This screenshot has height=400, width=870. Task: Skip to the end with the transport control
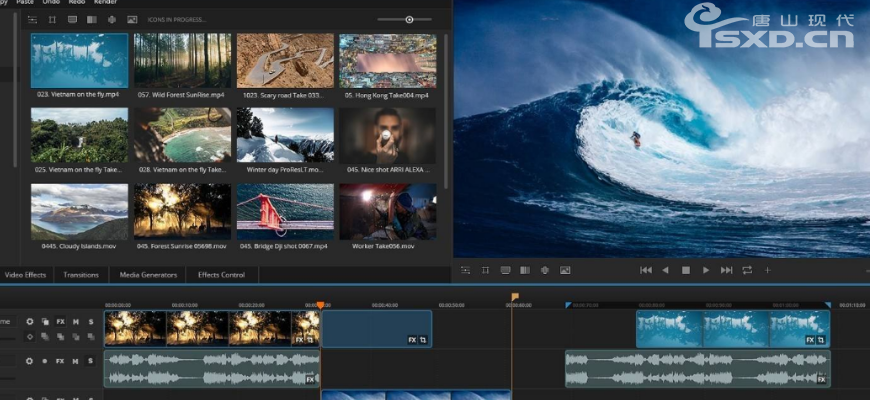tap(727, 270)
